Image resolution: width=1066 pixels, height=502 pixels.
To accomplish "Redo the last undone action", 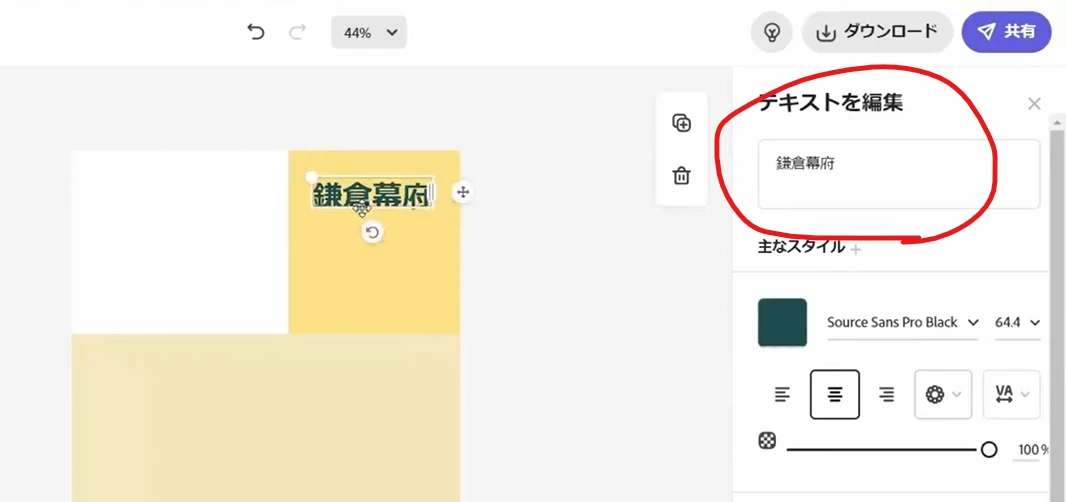I will pyautogui.click(x=298, y=32).
